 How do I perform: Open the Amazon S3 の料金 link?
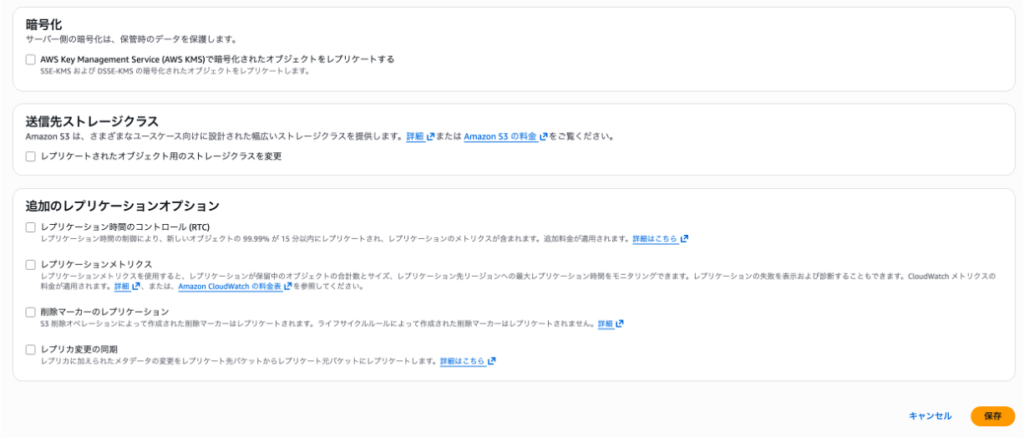500,137
